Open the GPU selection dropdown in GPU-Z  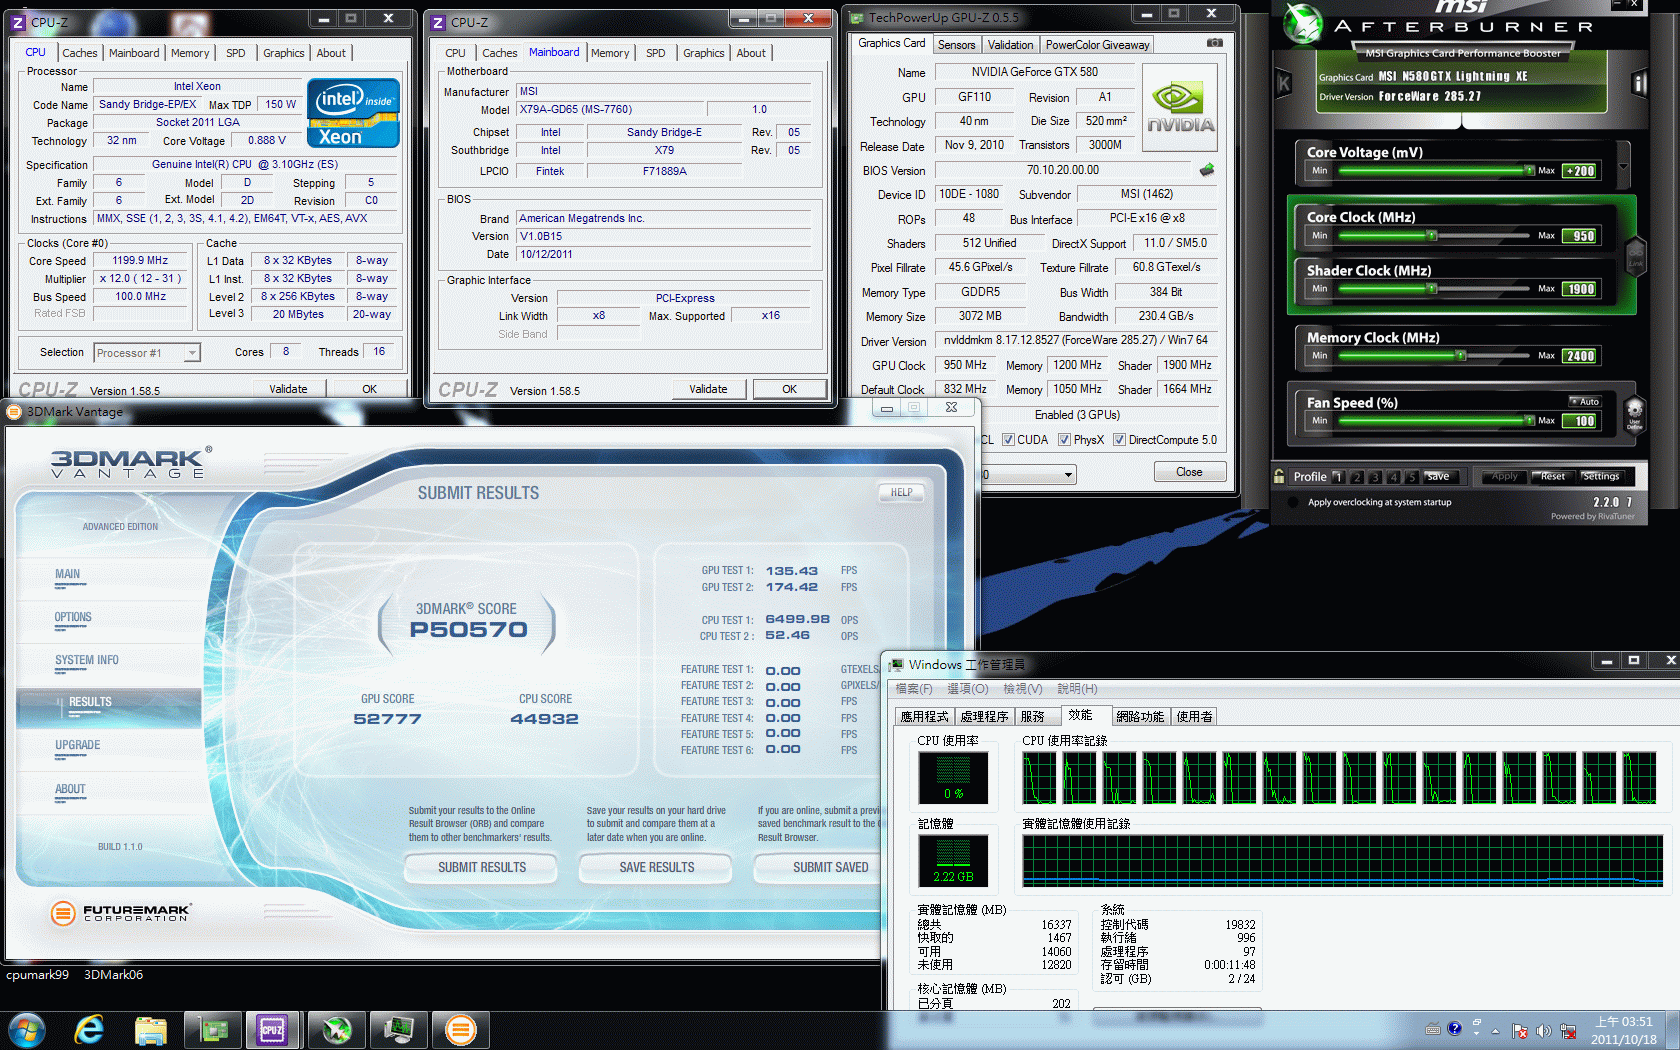[1027, 474]
